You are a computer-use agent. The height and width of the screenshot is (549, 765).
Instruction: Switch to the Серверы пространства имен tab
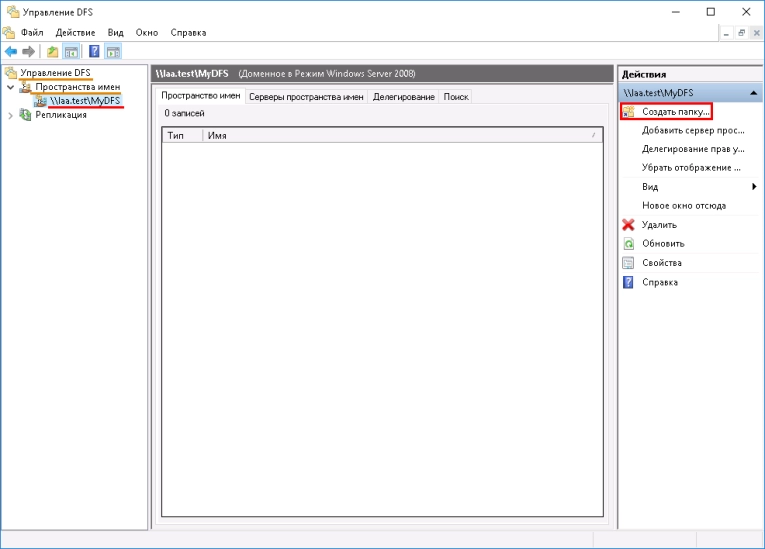click(306, 97)
